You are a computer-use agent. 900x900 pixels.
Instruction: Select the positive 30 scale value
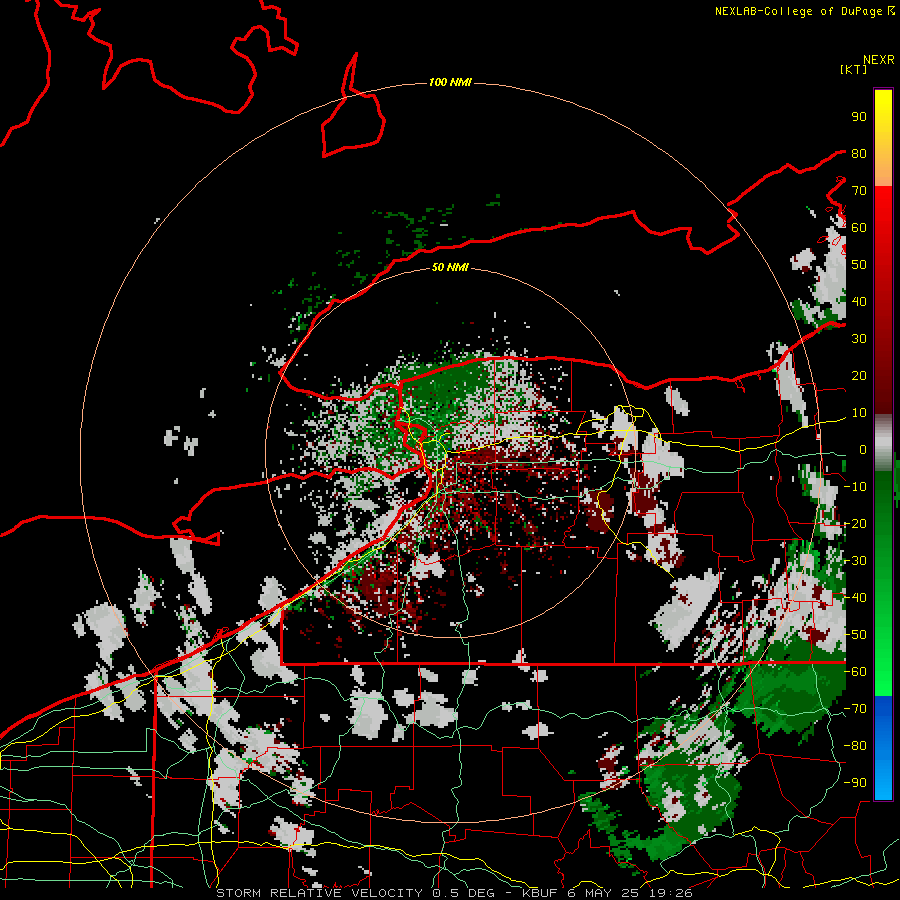click(859, 339)
